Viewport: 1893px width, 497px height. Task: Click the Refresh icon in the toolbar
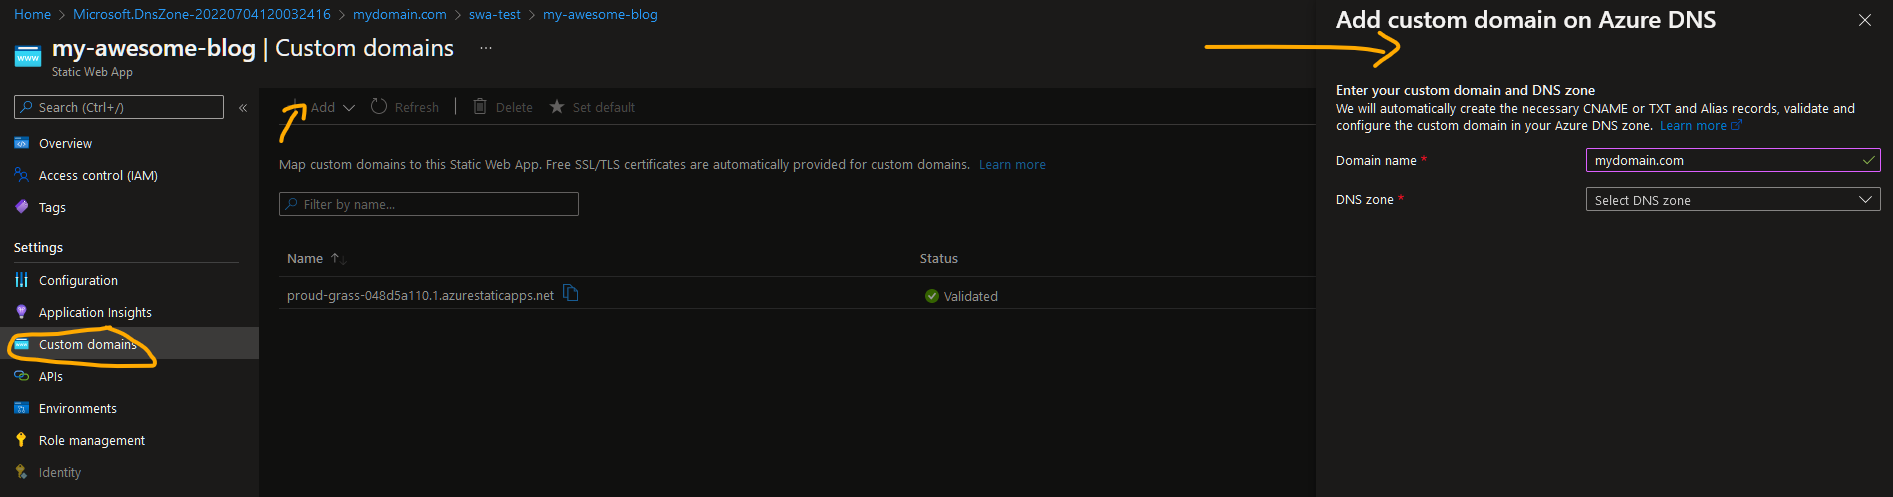click(x=379, y=107)
